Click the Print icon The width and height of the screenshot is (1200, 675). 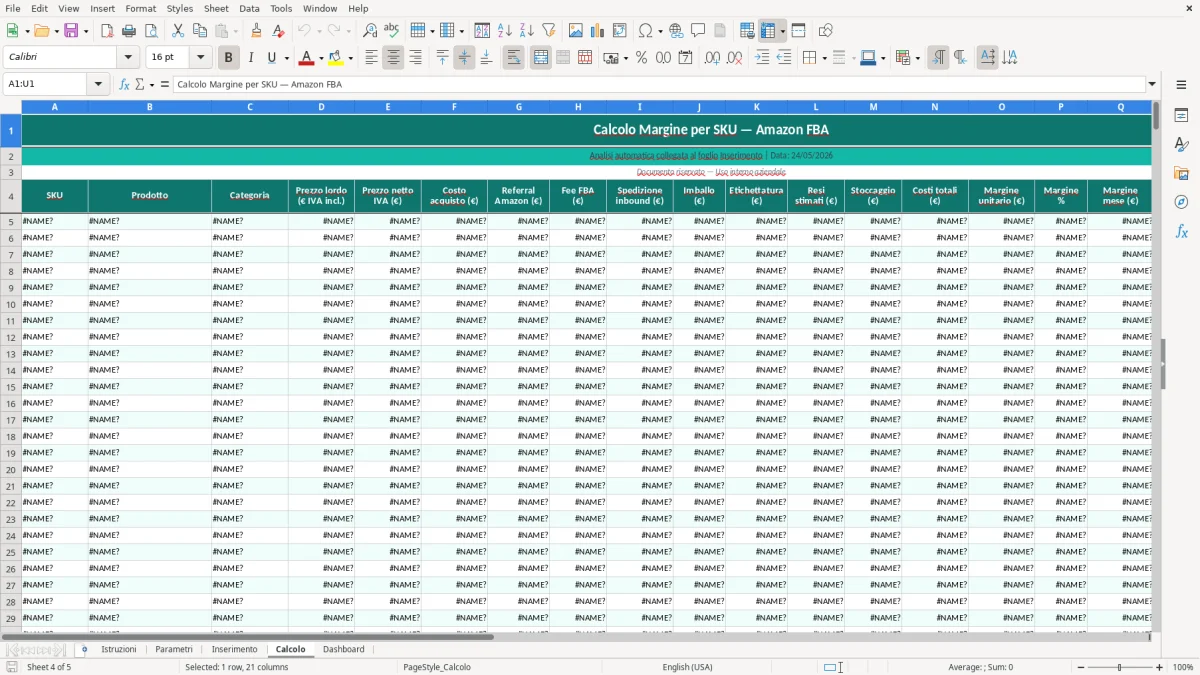[129, 31]
